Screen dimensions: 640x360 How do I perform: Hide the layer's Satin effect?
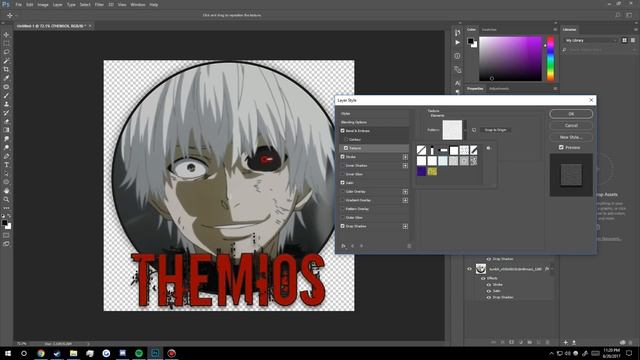[x=489, y=291]
